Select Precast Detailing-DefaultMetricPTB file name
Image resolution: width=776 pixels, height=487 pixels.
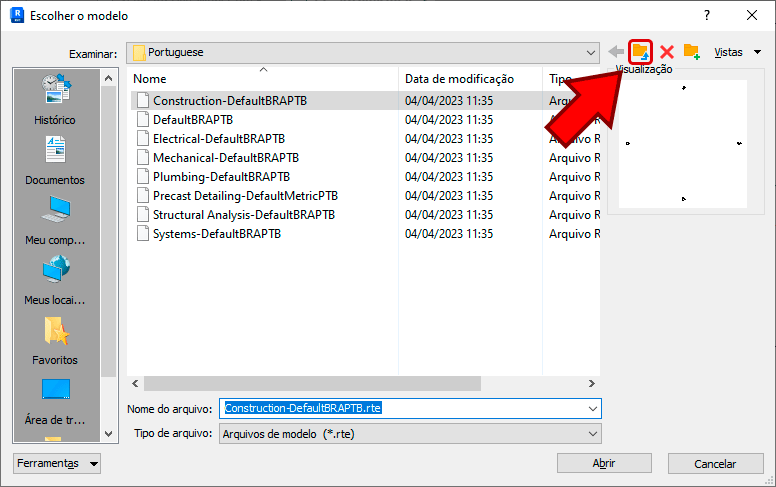point(245,195)
